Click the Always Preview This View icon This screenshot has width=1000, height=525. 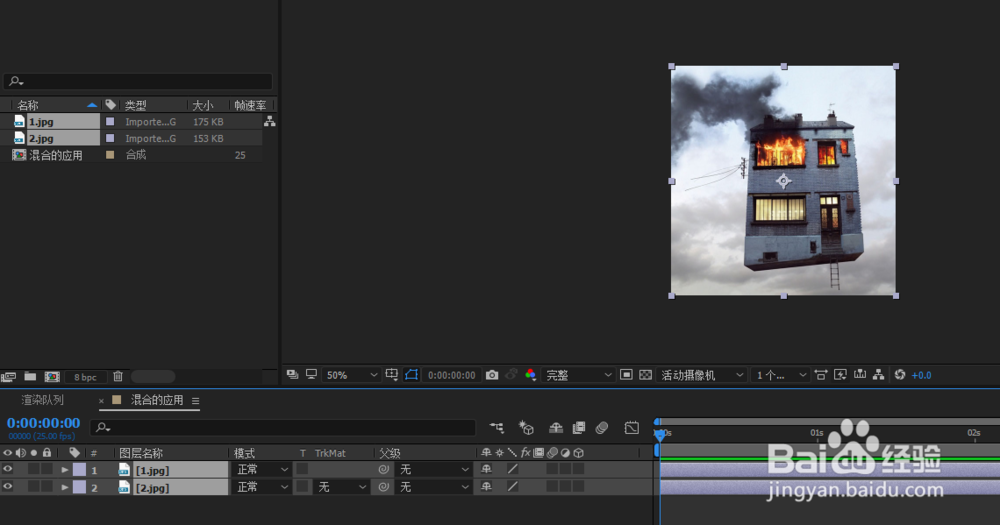[293, 374]
